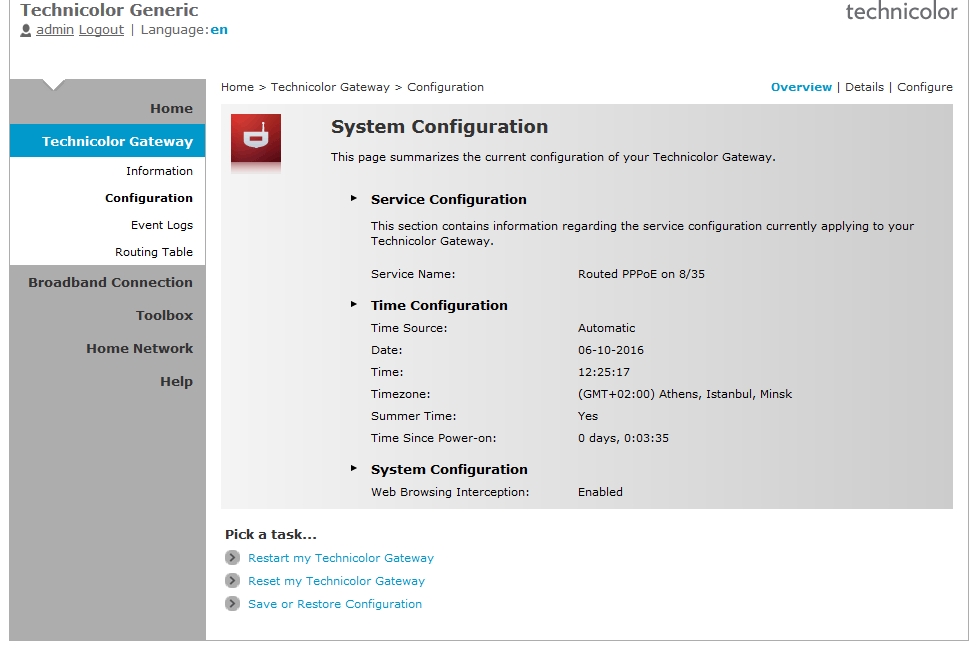Click the 'Summer Time:' label
Image resolution: width=980 pixels, height=662 pixels.
click(x=414, y=416)
